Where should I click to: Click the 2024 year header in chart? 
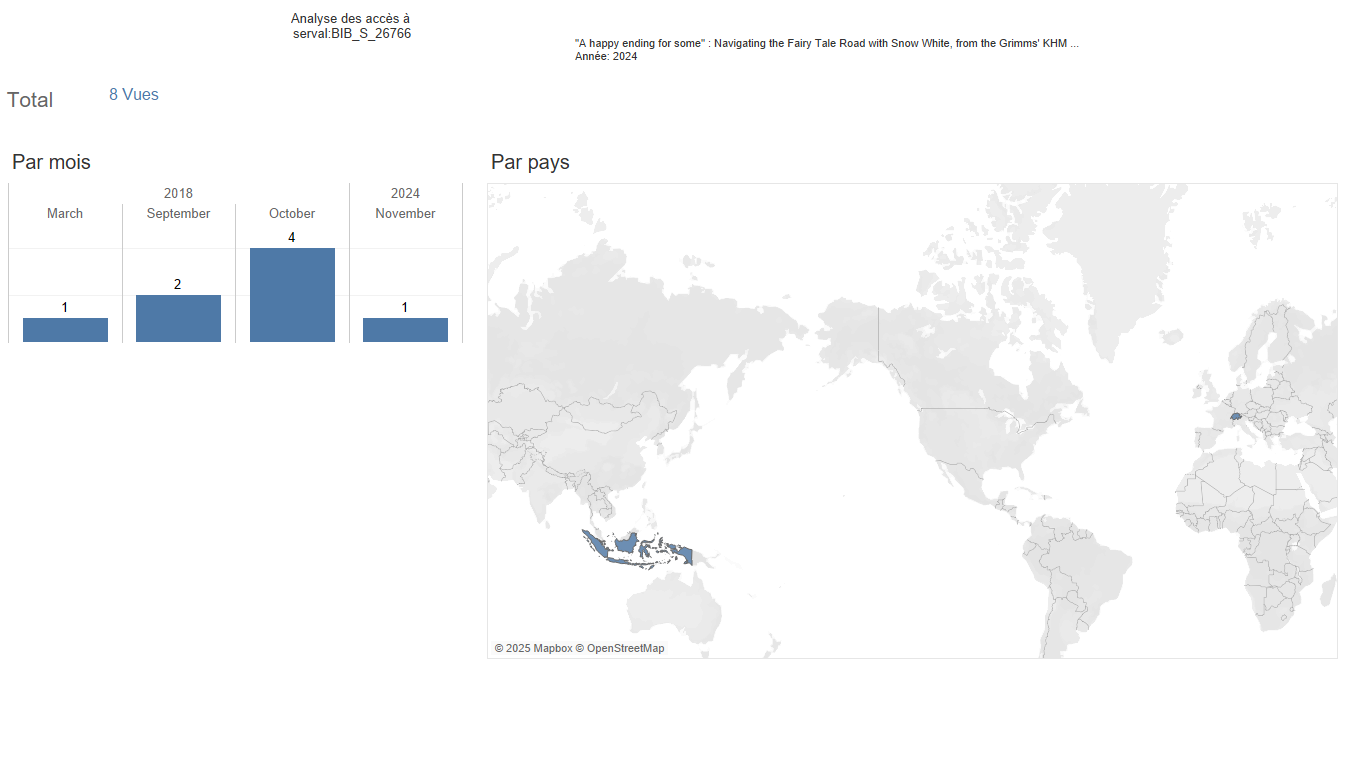click(405, 193)
